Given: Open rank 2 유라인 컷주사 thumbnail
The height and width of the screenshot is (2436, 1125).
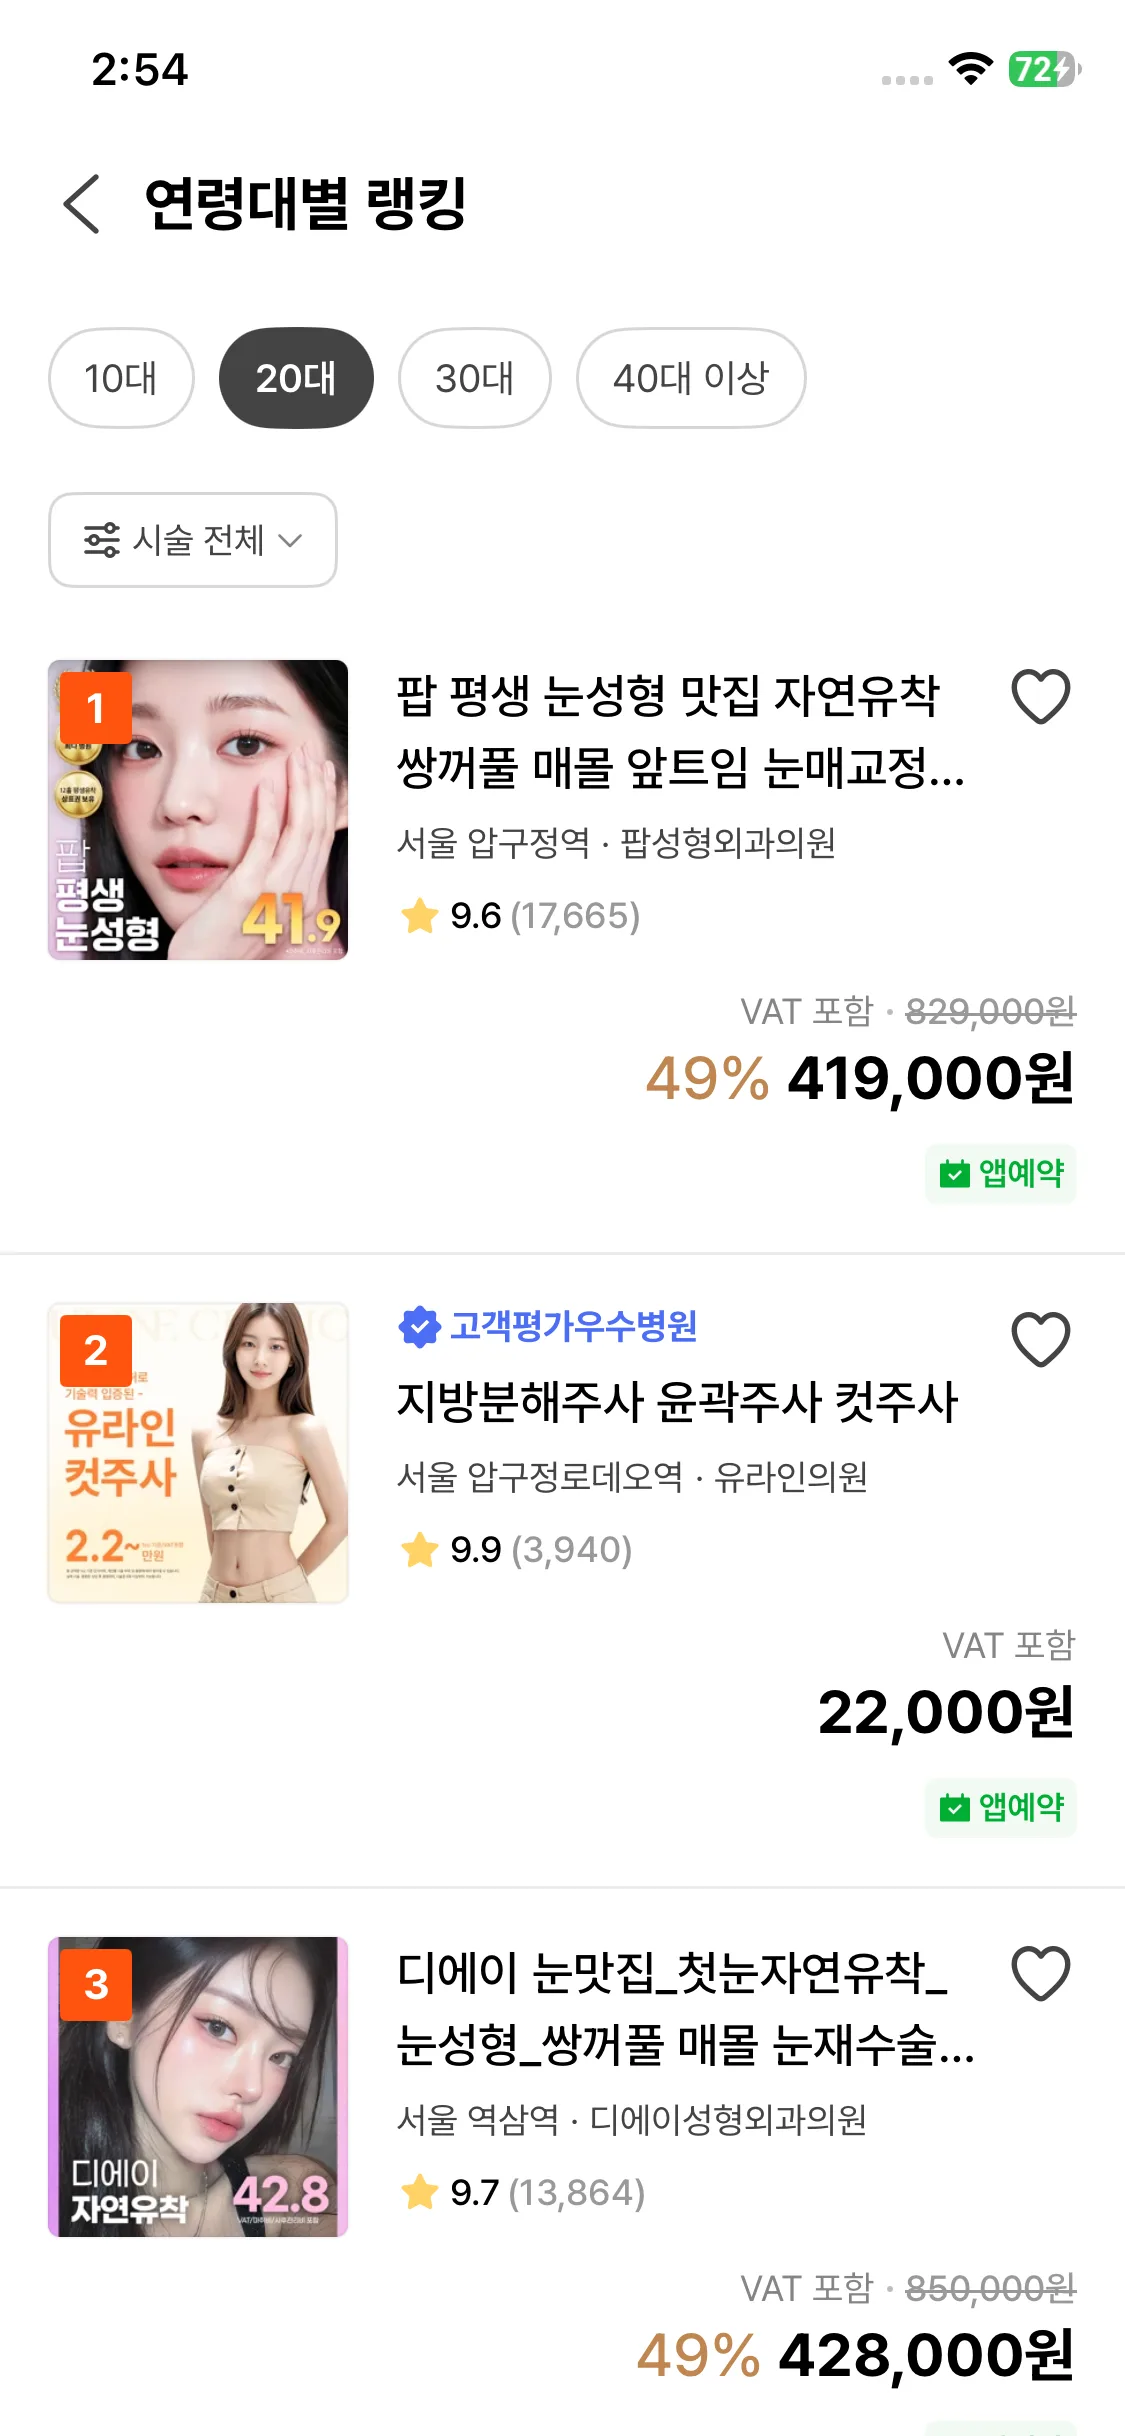Looking at the screenshot, I should click(198, 1453).
